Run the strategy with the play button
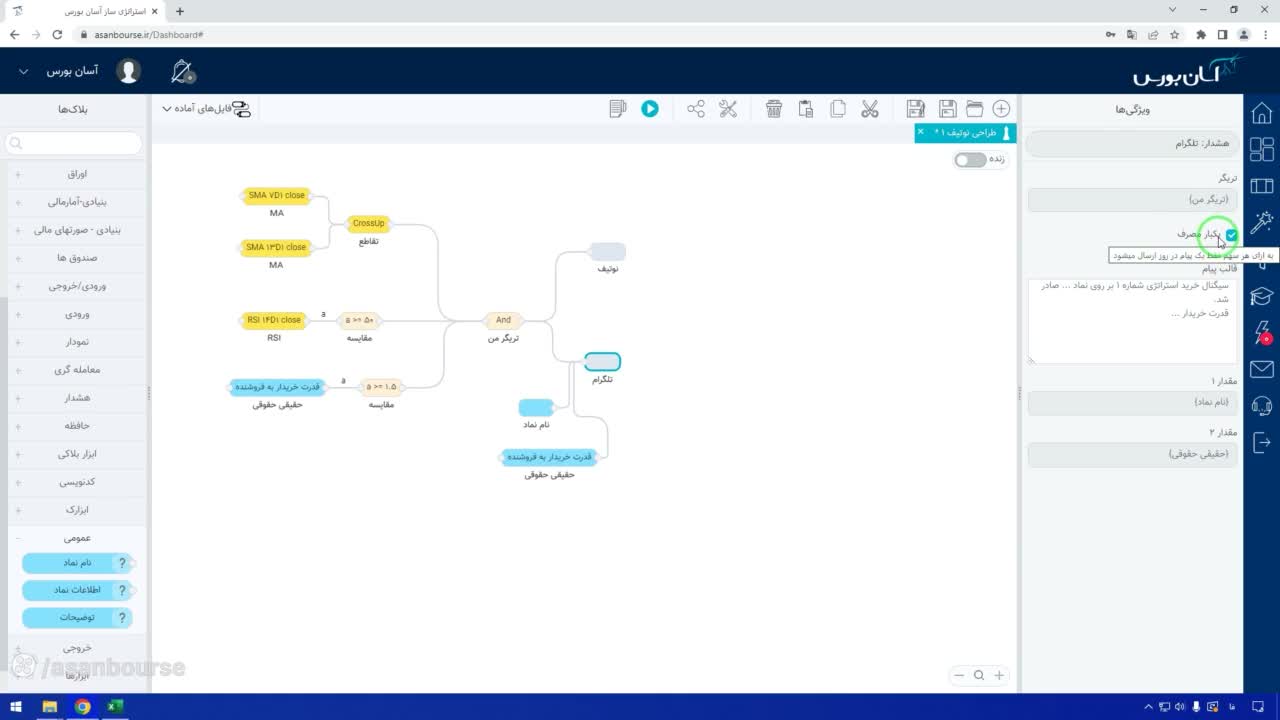The height and width of the screenshot is (720, 1280). (x=650, y=109)
